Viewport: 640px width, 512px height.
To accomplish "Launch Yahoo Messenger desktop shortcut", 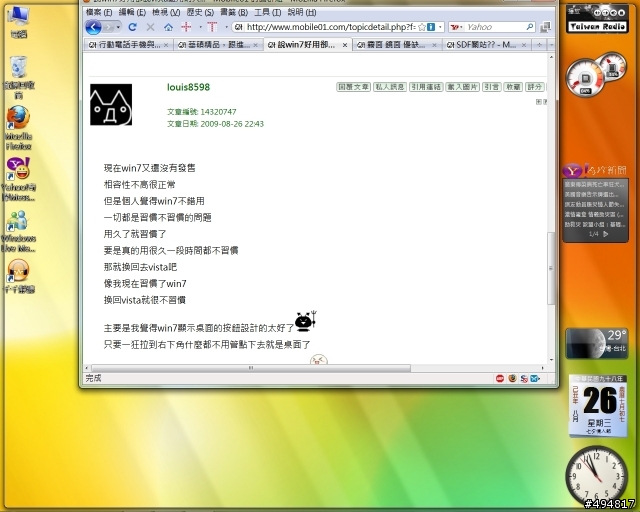I will click(x=19, y=179).
